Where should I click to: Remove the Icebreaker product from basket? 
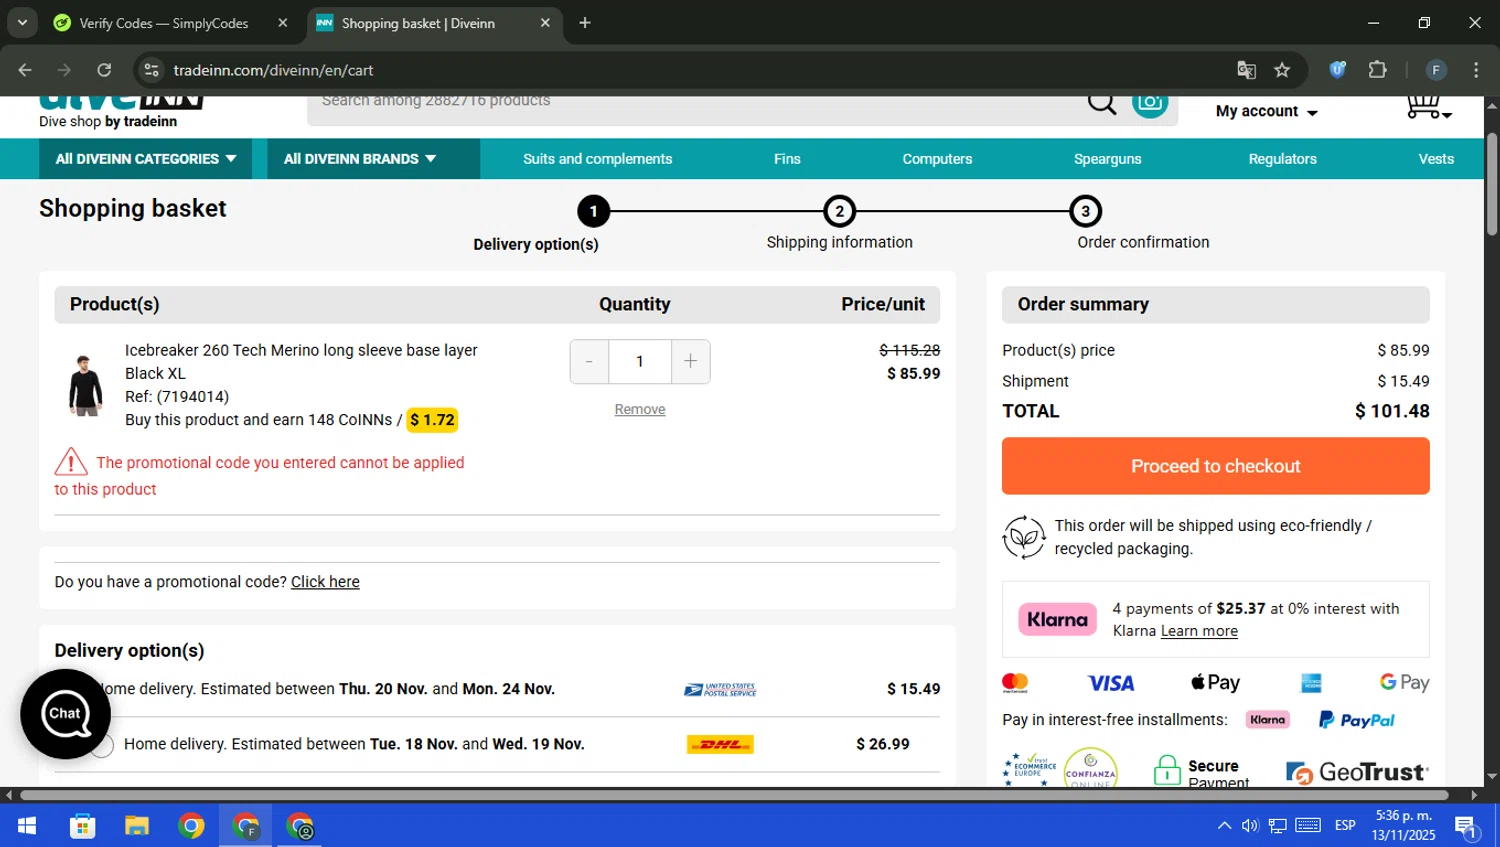[x=640, y=409]
